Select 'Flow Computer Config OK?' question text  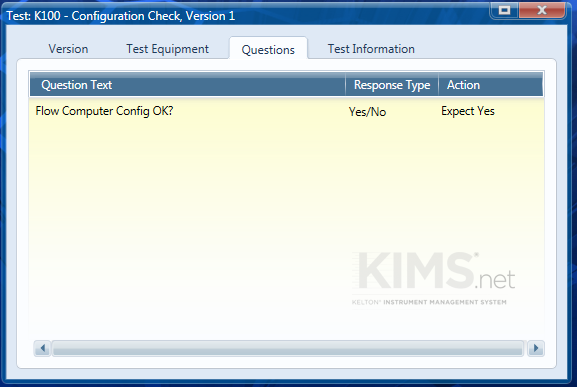tap(104, 111)
